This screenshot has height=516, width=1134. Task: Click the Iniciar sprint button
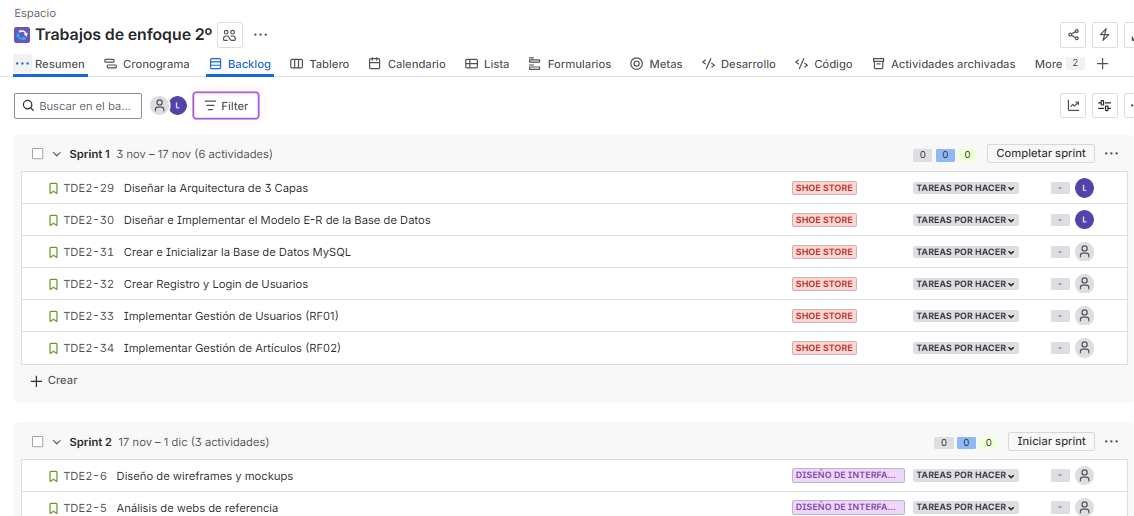(x=1051, y=441)
